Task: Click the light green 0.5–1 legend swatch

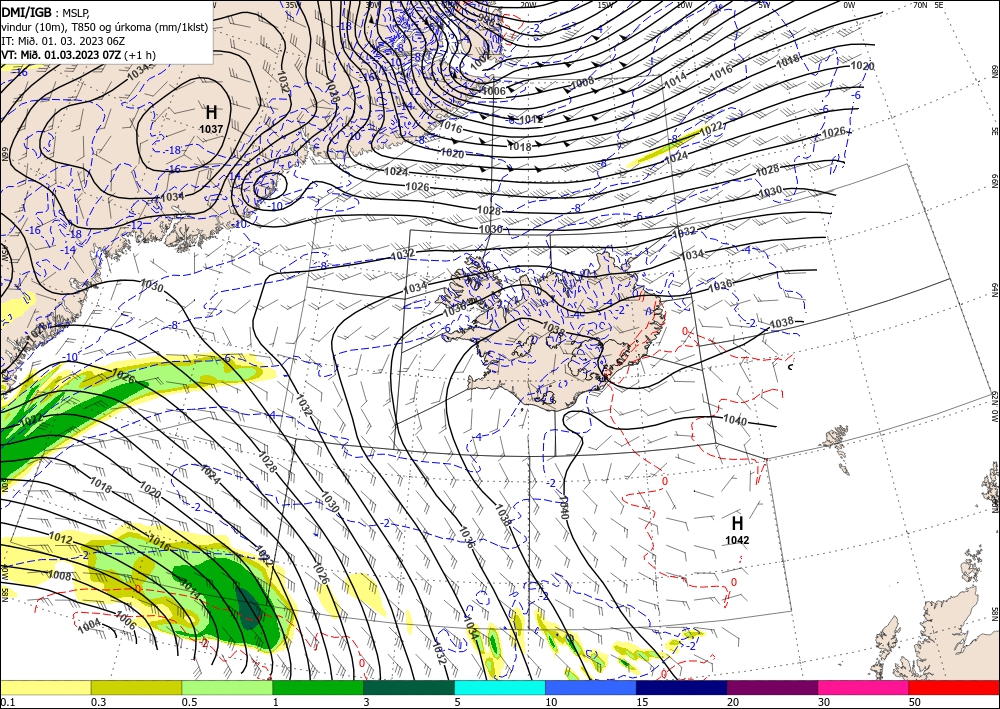Action: pyautogui.click(x=227, y=687)
